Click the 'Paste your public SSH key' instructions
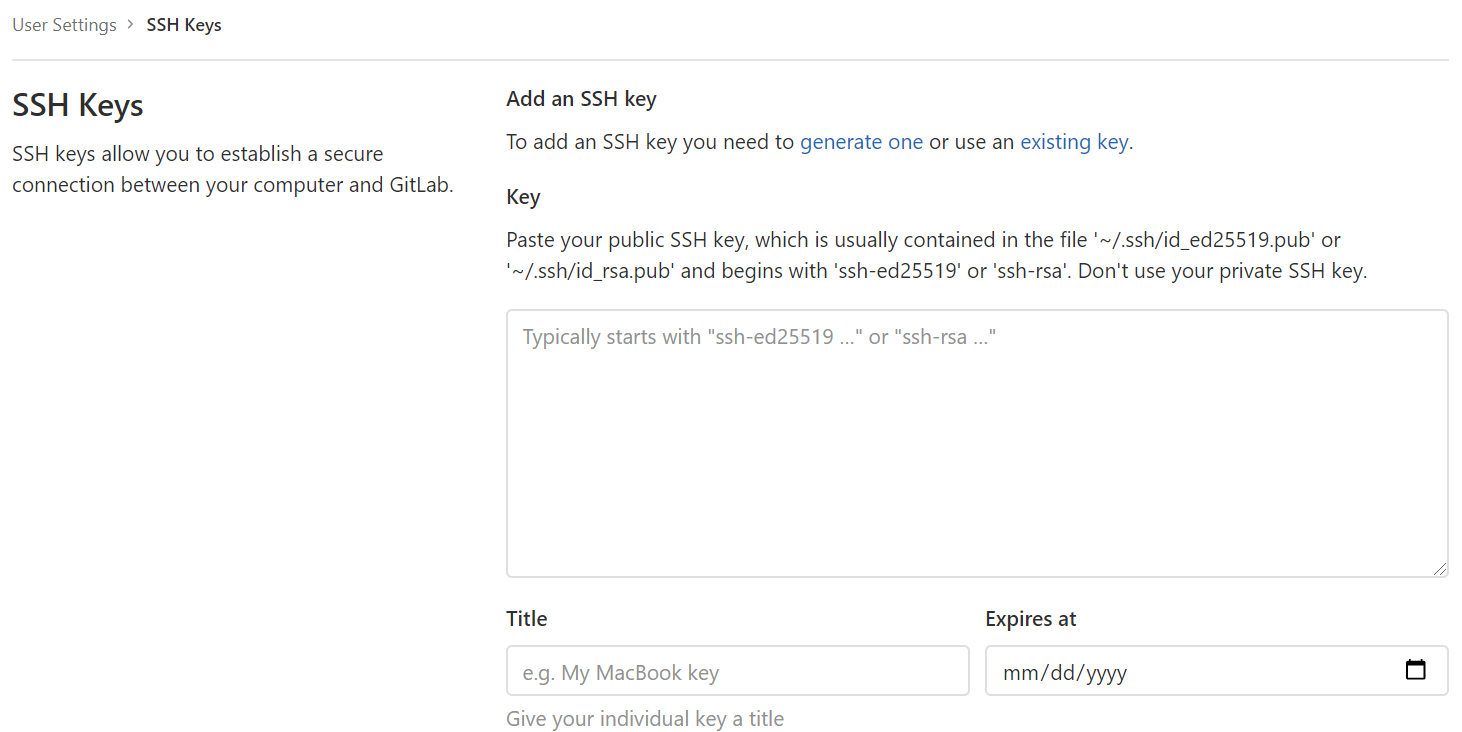1462x732 pixels. tap(936, 255)
